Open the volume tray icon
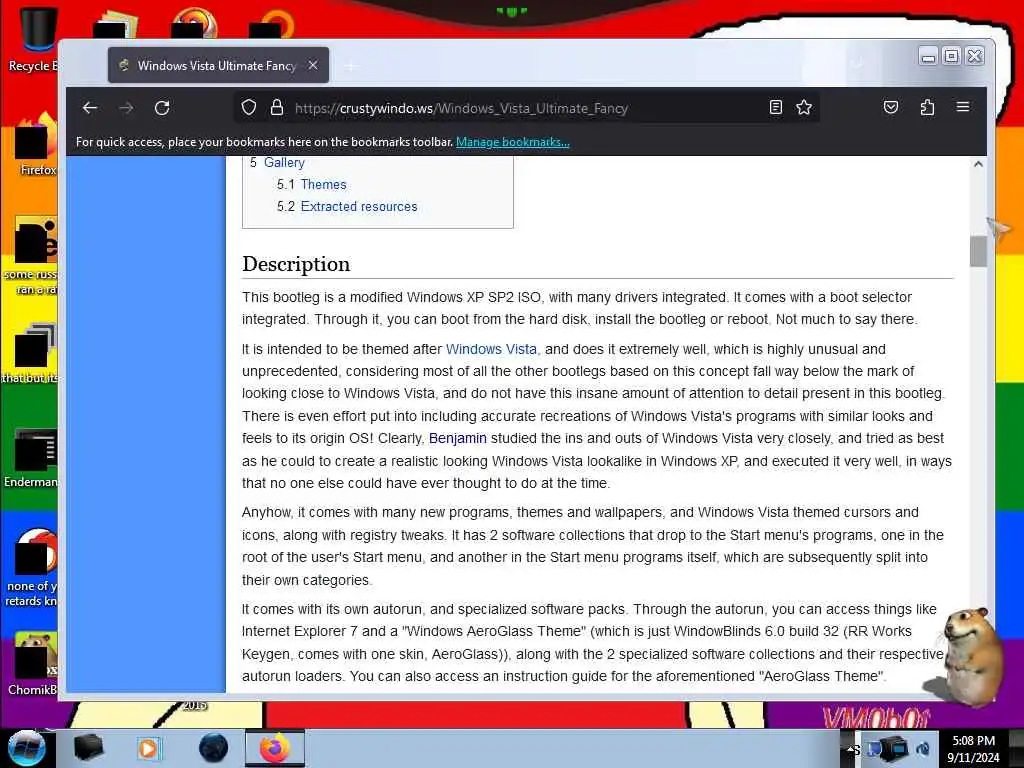The width and height of the screenshot is (1024, 768). (922, 749)
